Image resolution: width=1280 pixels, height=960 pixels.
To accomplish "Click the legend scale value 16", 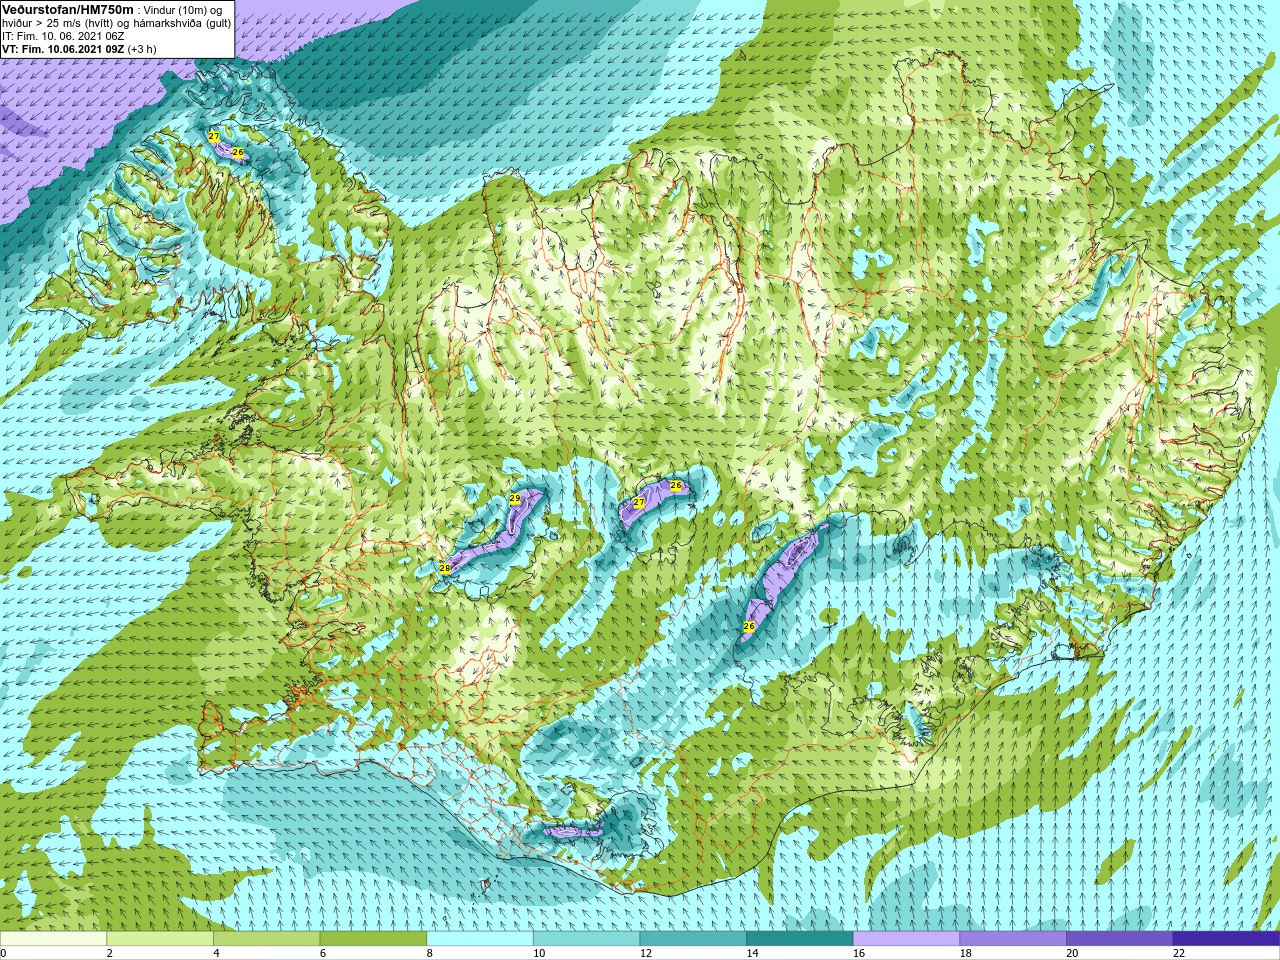I will 858,953.
